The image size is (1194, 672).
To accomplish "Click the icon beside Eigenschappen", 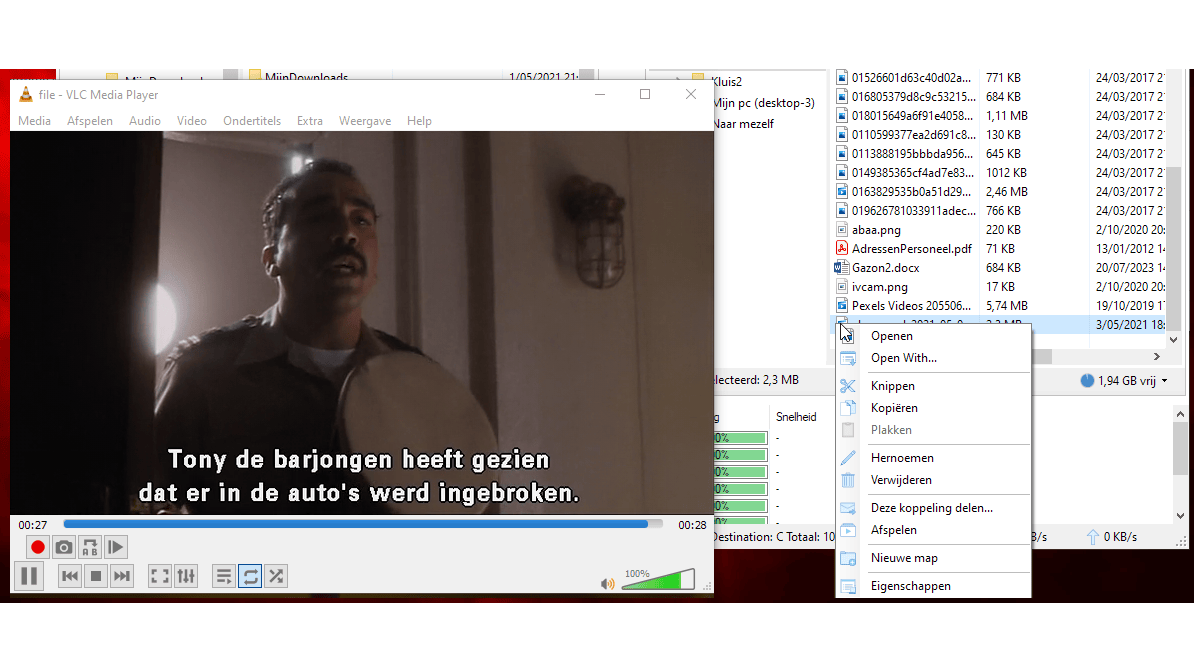I will pos(848,586).
